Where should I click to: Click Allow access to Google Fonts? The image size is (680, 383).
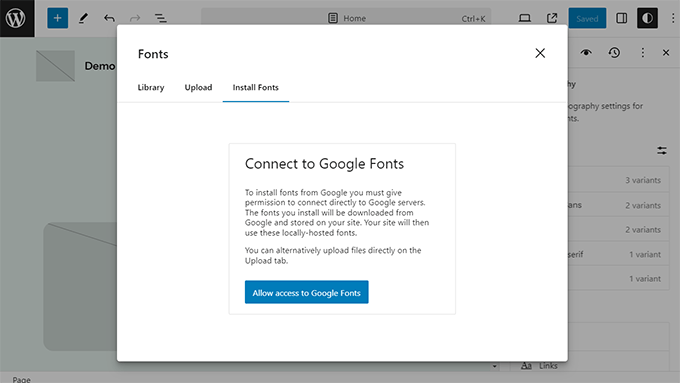(307, 292)
